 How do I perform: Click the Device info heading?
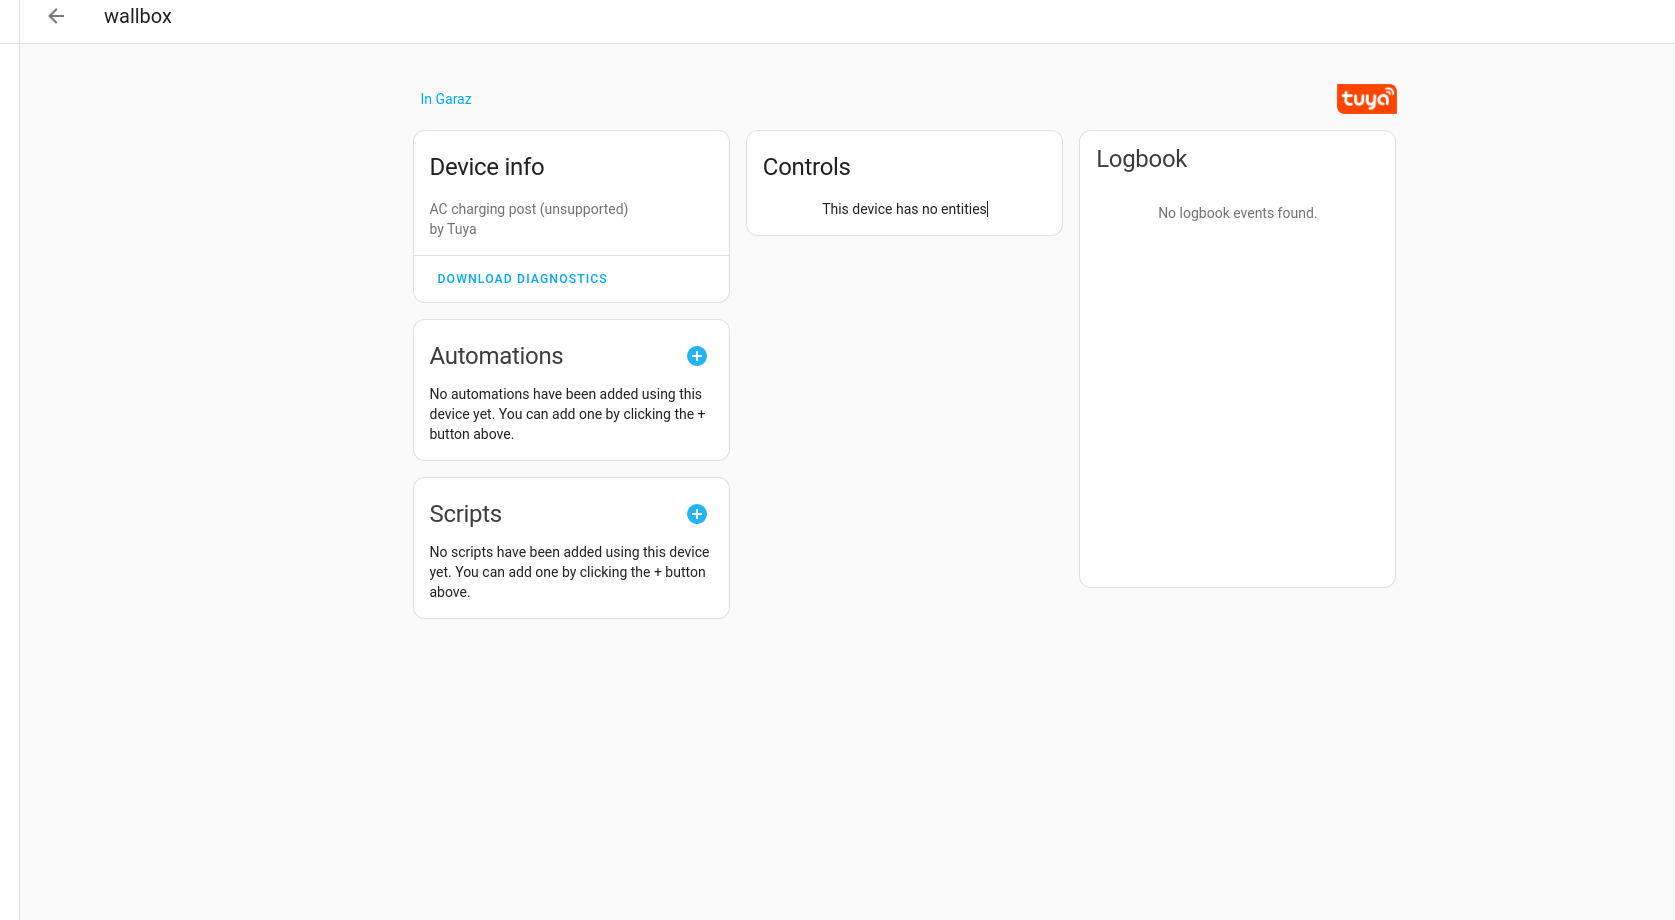(487, 166)
